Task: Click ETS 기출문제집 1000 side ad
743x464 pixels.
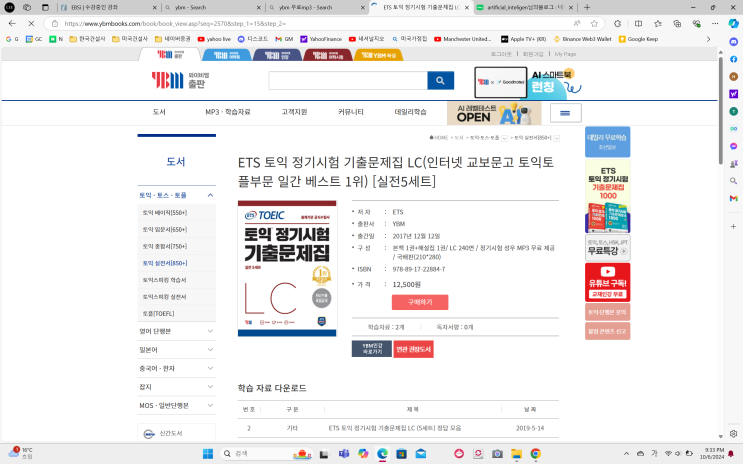Action: pos(607,196)
